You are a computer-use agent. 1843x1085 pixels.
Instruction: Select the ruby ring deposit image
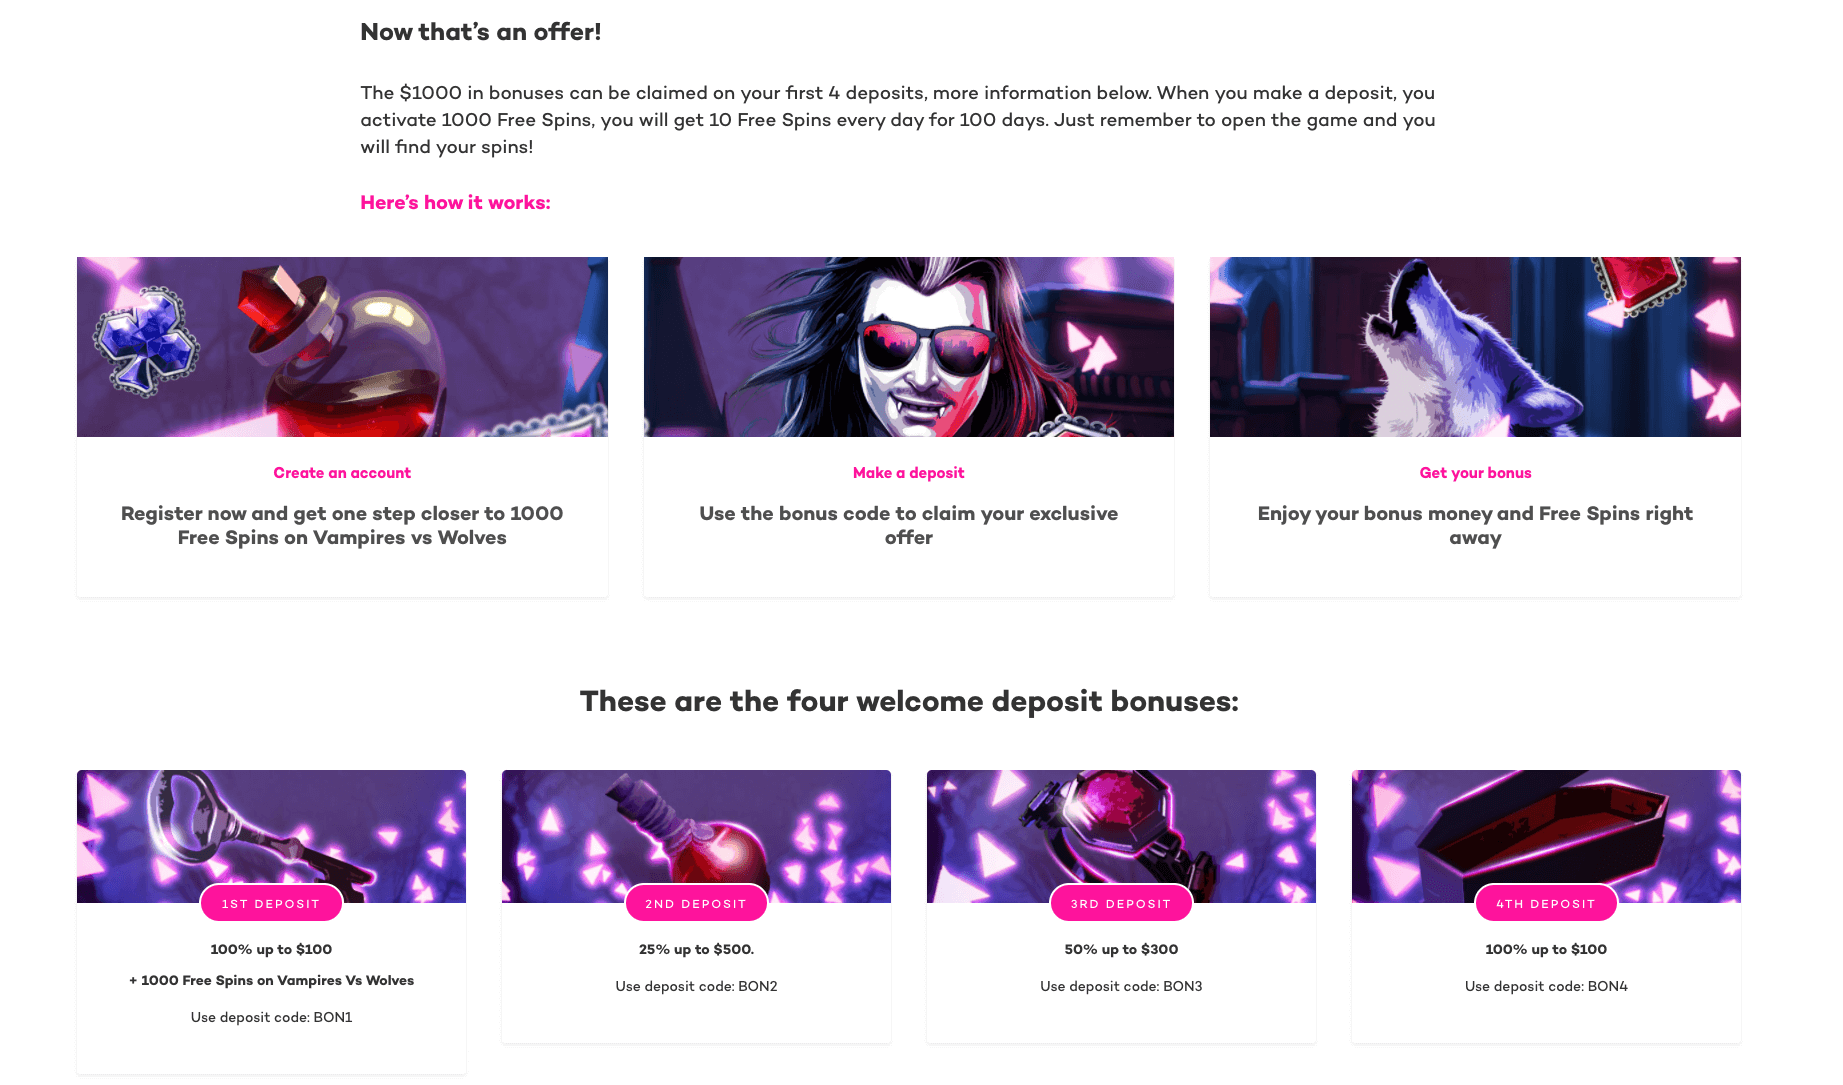coord(1121,836)
